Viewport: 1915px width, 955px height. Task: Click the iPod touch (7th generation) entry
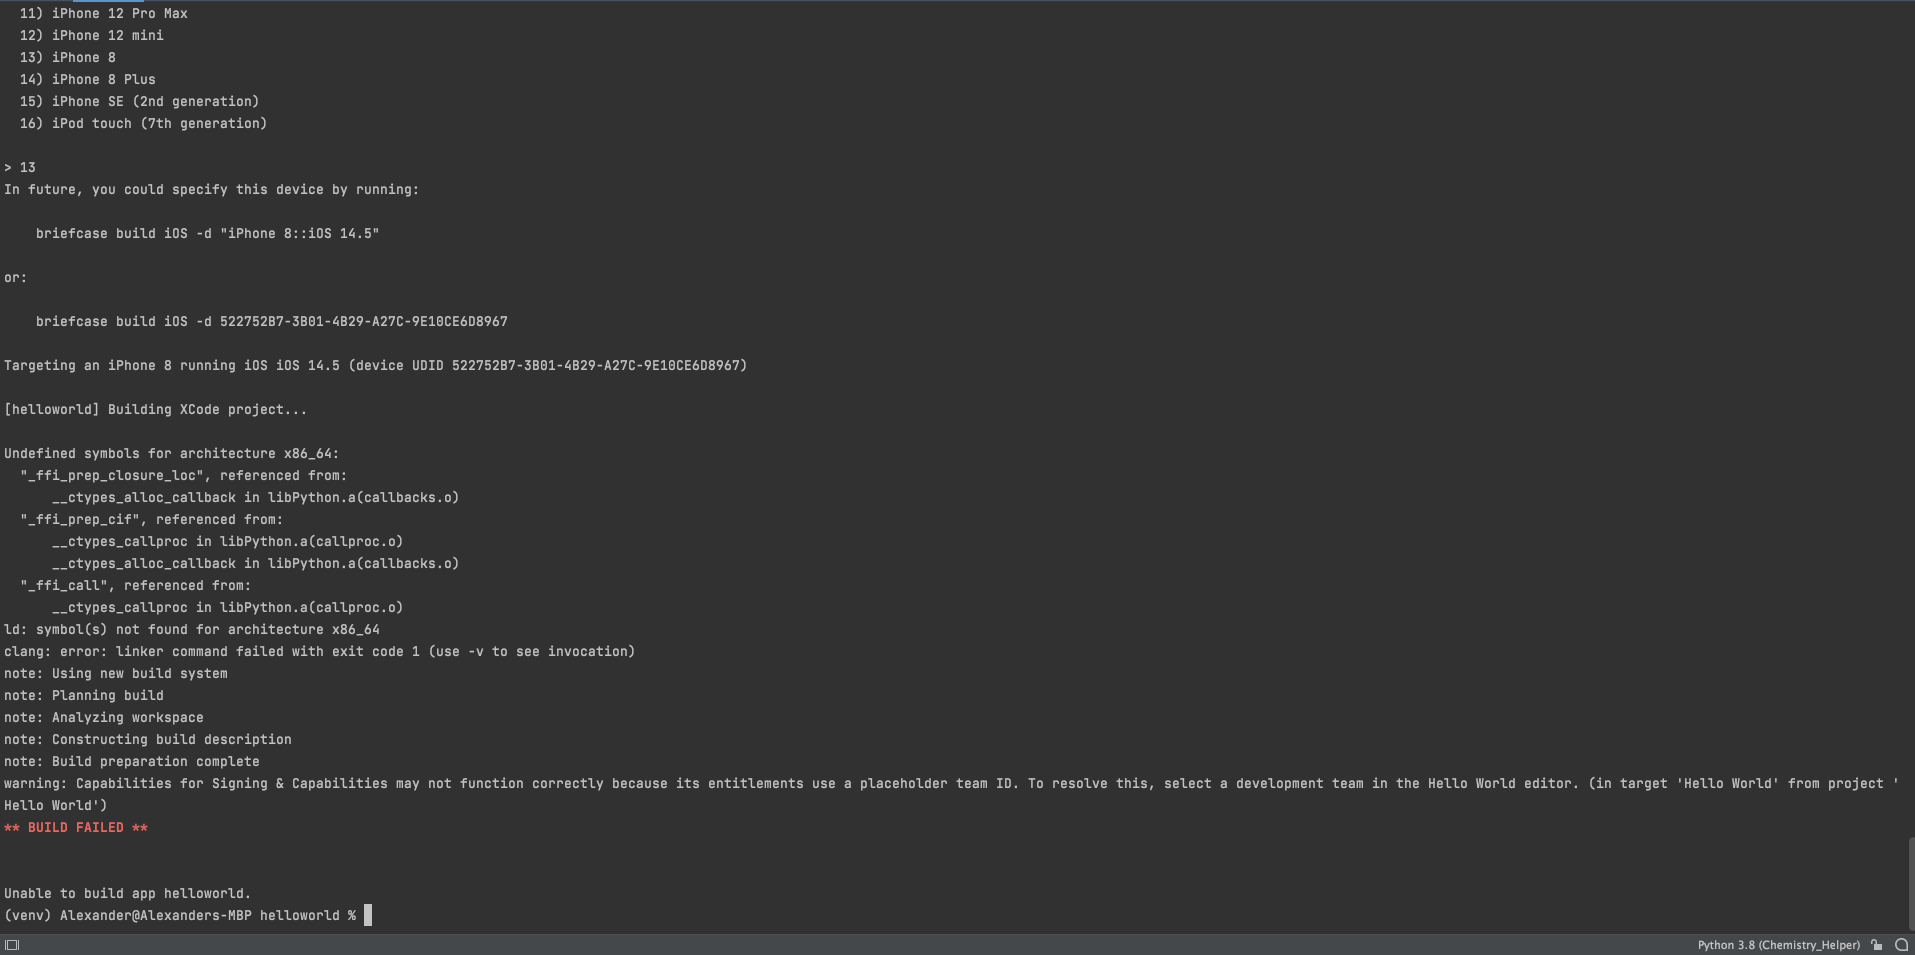[x=143, y=123]
